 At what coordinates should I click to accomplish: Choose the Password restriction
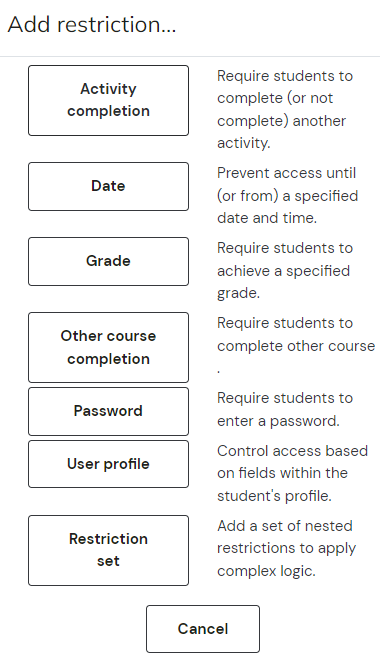tap(108, 411)
